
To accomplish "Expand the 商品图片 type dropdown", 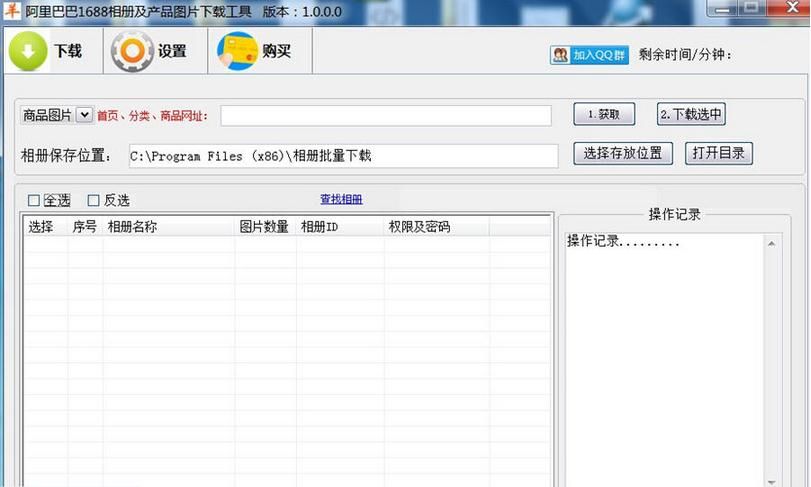I will point(84,115).
